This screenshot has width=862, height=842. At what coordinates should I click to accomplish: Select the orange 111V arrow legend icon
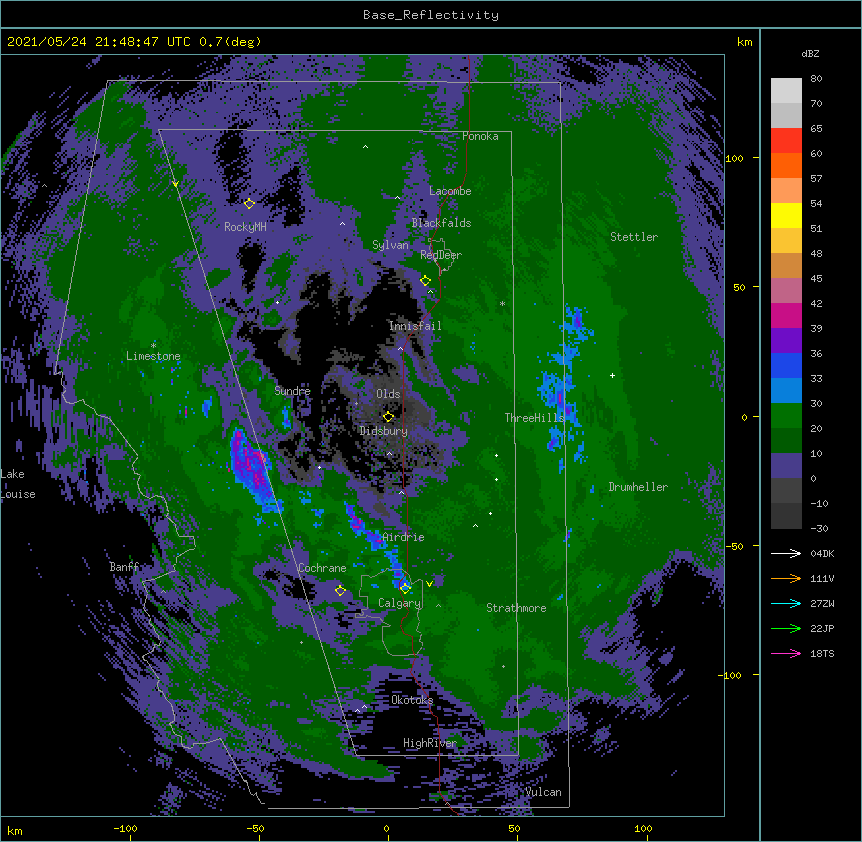pyautogui.click(x=786, y=578)
